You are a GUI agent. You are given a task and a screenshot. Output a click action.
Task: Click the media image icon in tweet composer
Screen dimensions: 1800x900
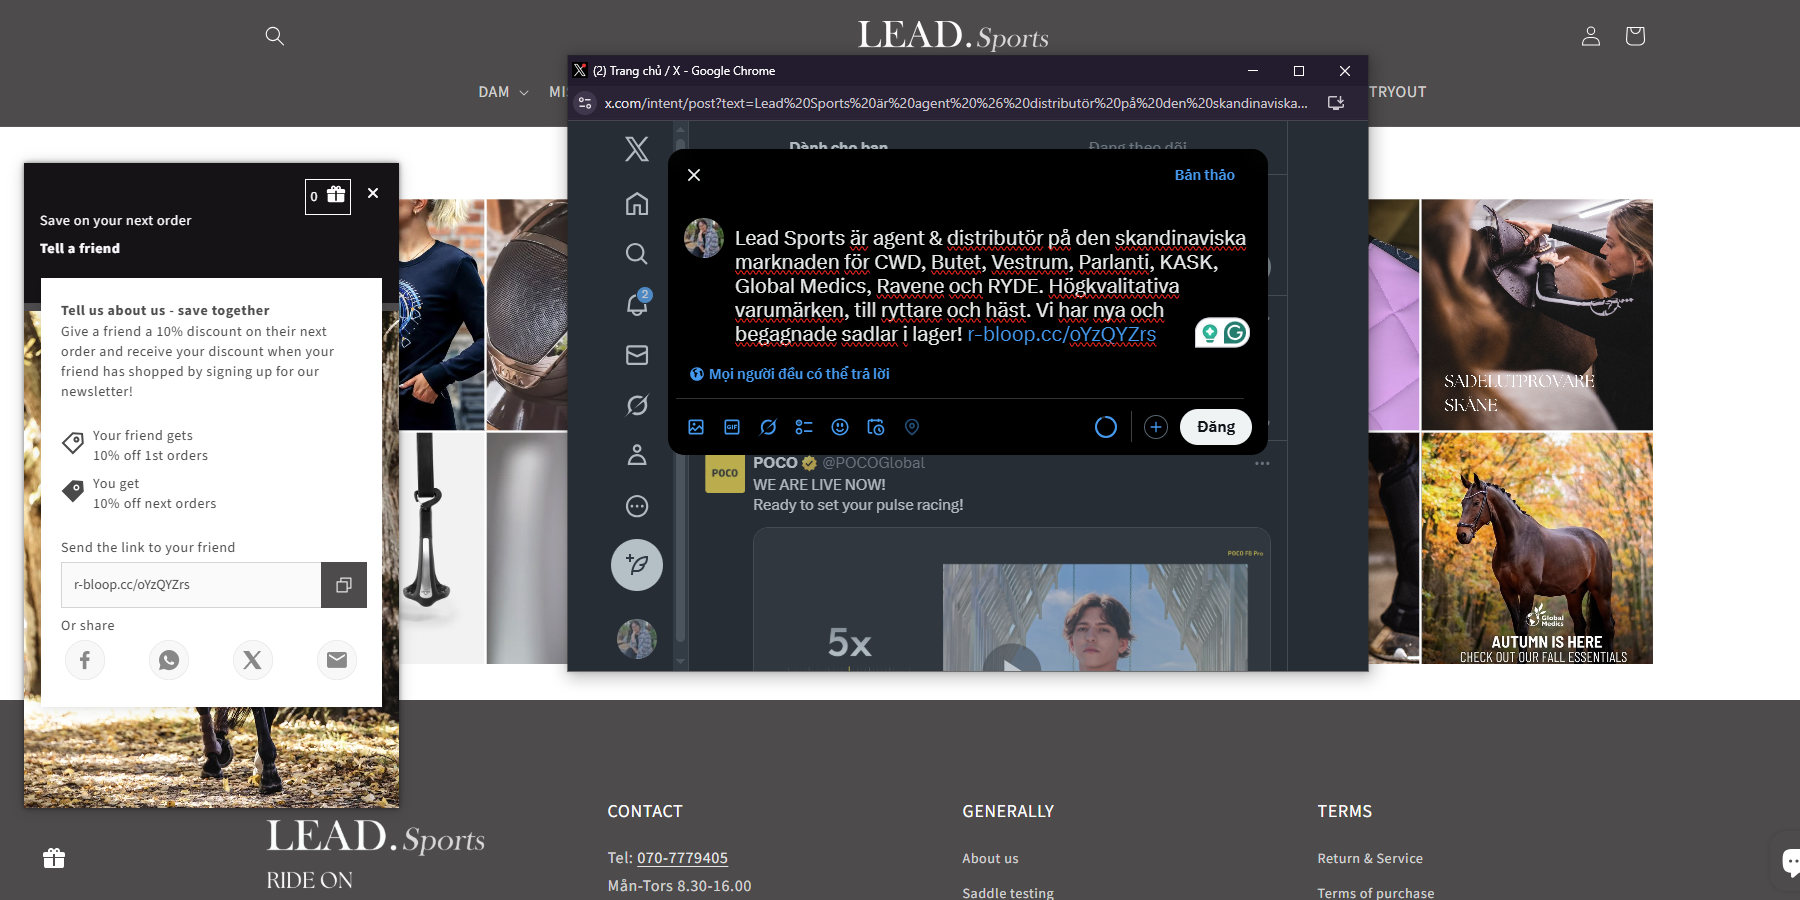coord(696,427)
